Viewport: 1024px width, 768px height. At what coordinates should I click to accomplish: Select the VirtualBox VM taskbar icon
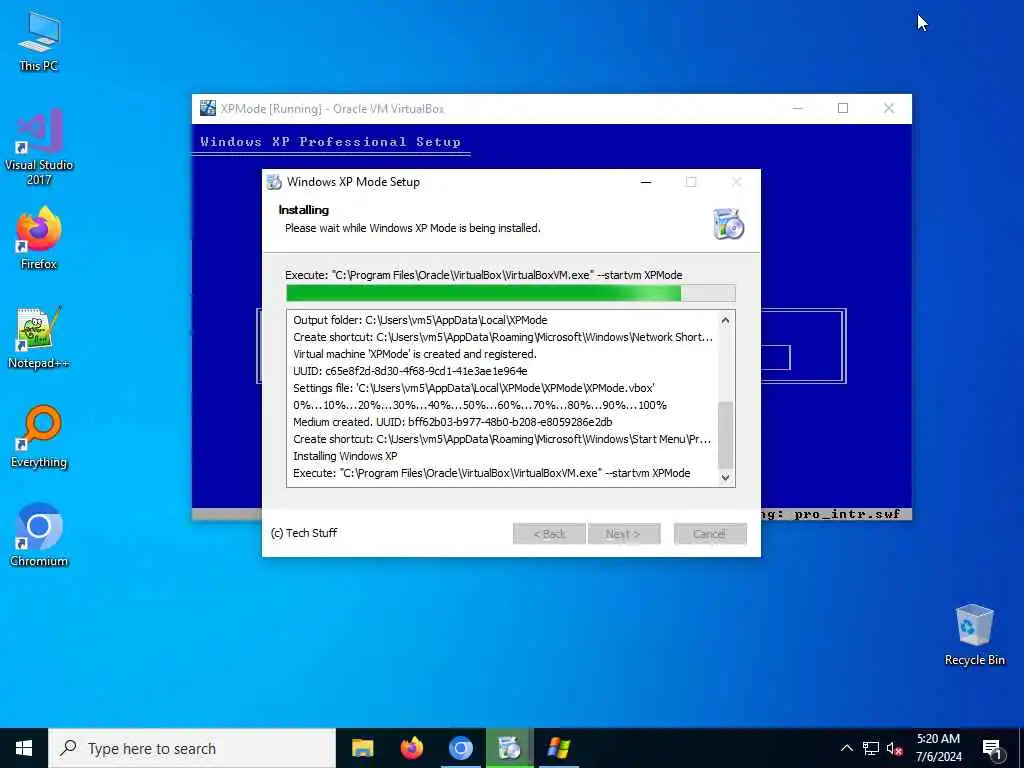coord(559,748)
